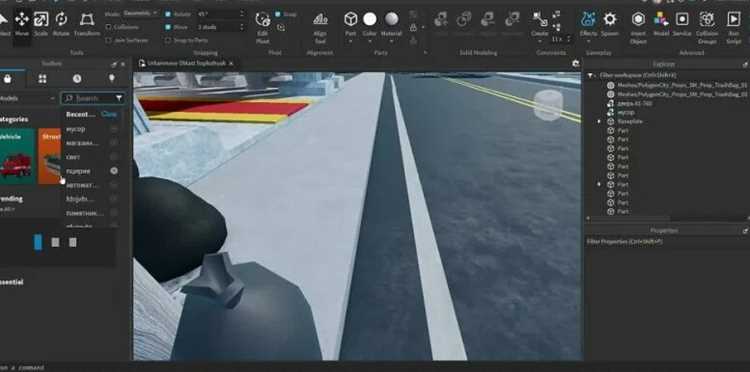
Task: Click the Union solid modeling icon
Action: point(440,20)
